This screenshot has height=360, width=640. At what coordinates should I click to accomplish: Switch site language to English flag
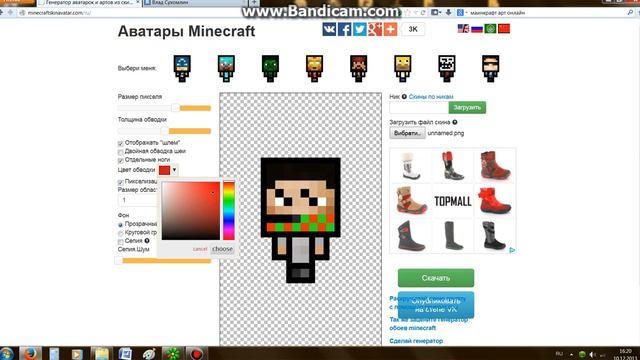[x=463, y=29]
